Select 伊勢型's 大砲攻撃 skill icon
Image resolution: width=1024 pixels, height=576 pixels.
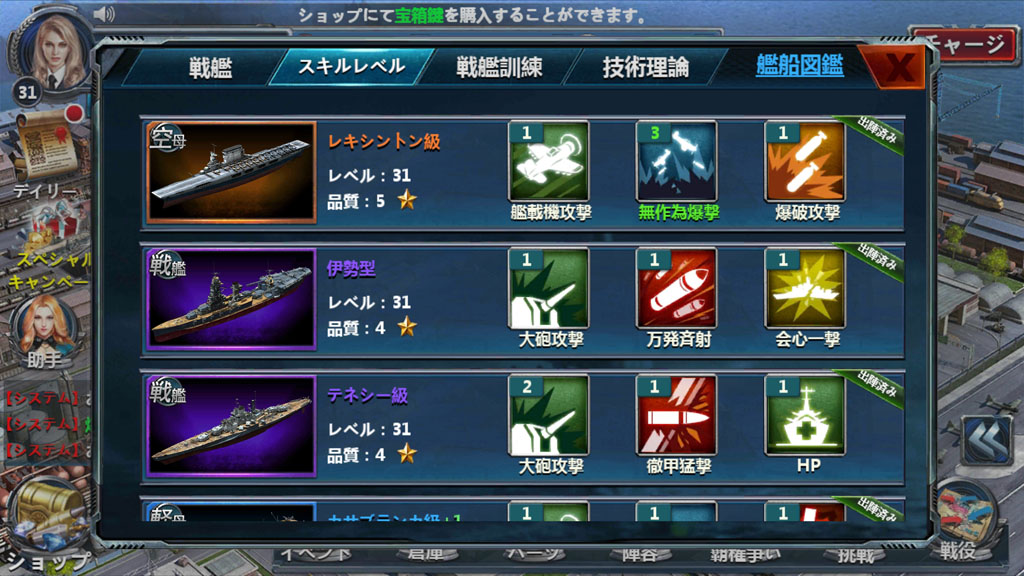point(549,288)
